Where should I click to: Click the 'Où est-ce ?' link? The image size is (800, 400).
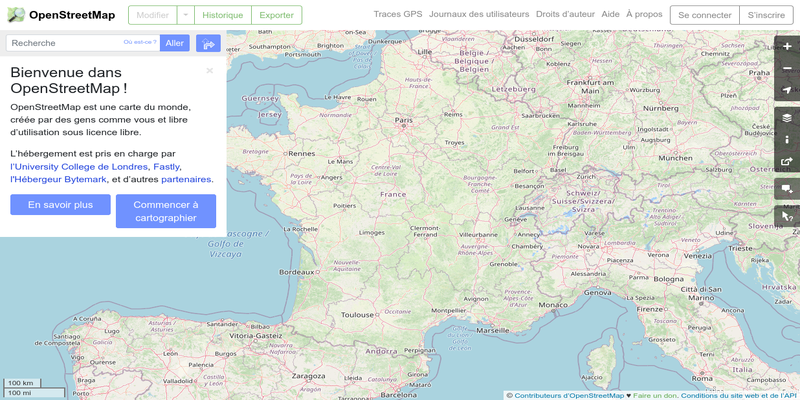[140, 42]
